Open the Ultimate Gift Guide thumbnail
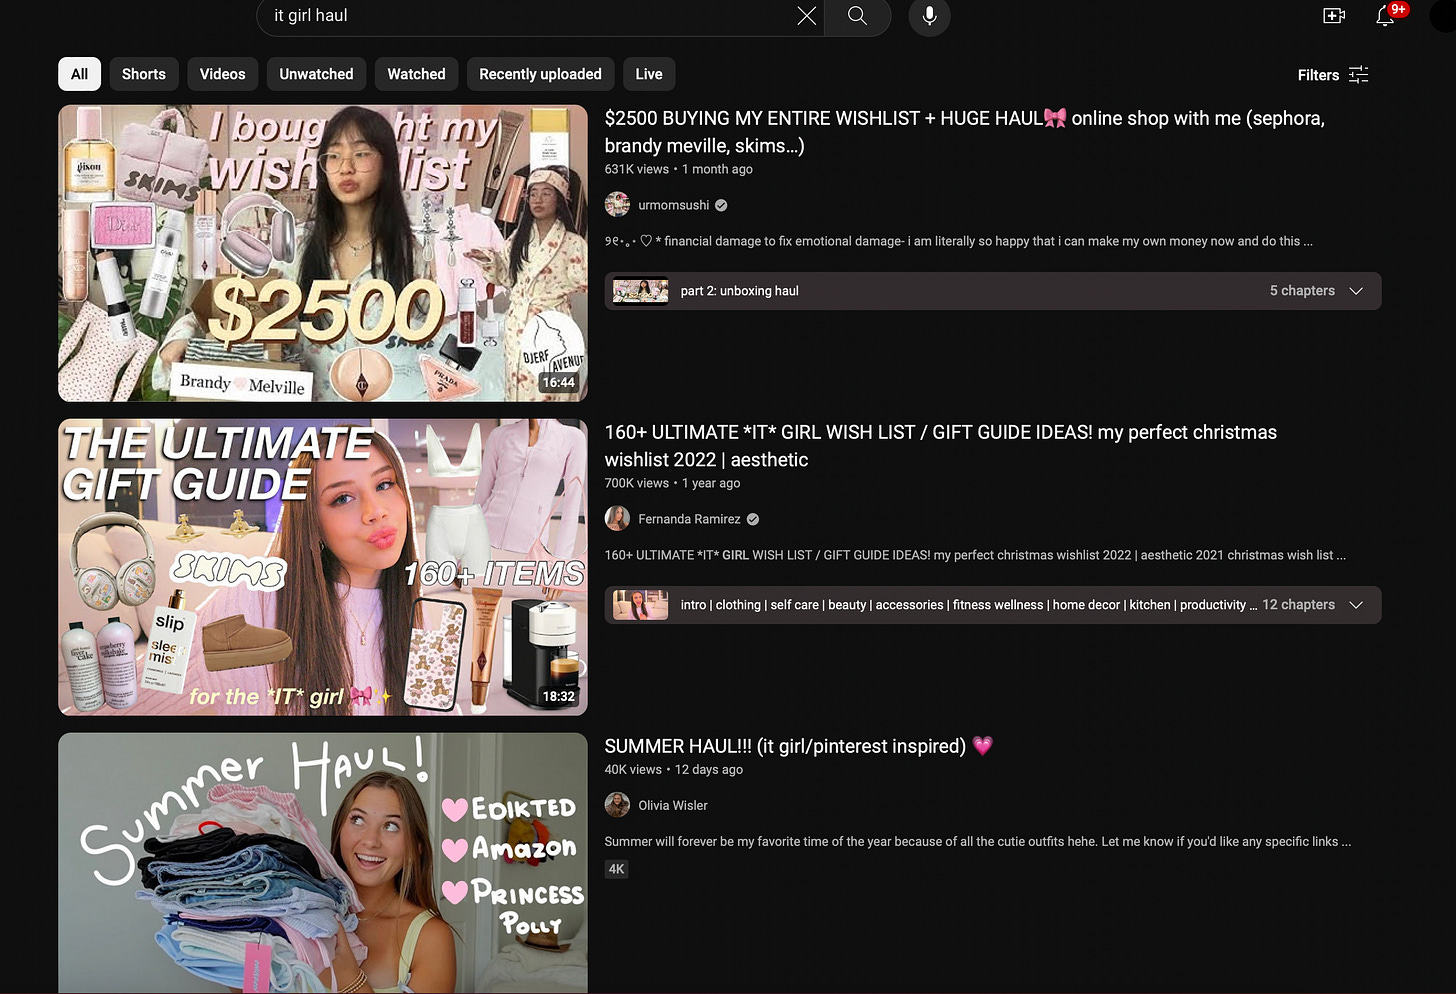 click(323, 567)
